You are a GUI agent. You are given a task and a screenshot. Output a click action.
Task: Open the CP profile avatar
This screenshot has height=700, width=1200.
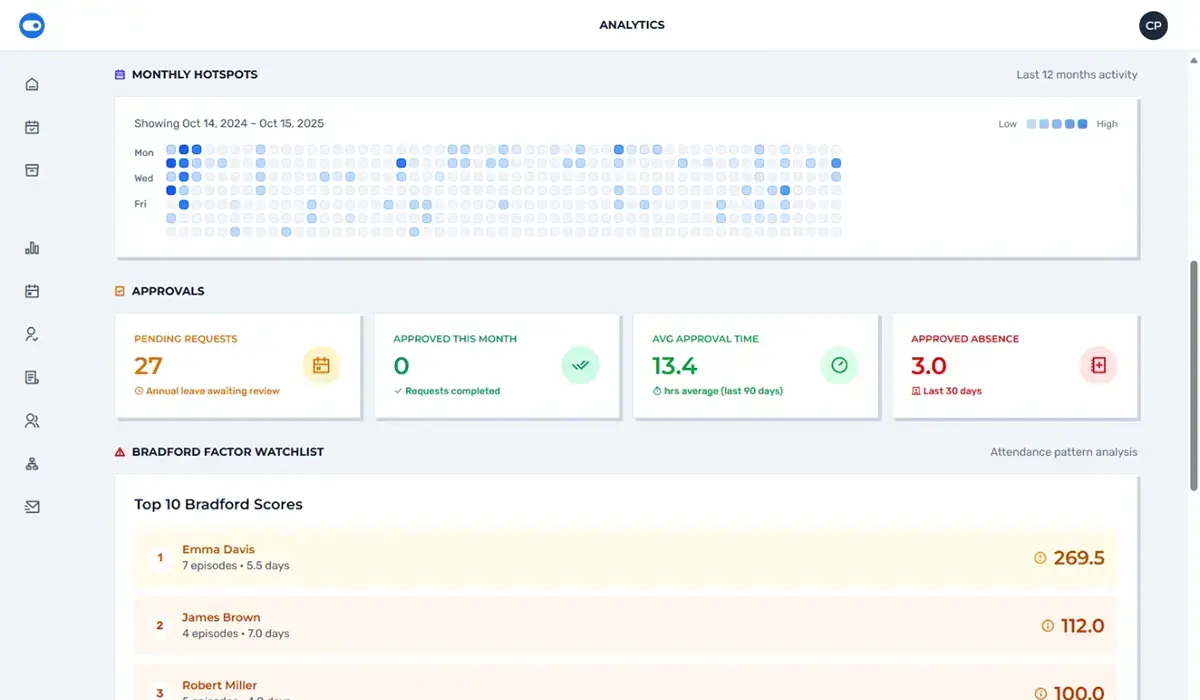pyautogui.click(x=1153, y=25)
